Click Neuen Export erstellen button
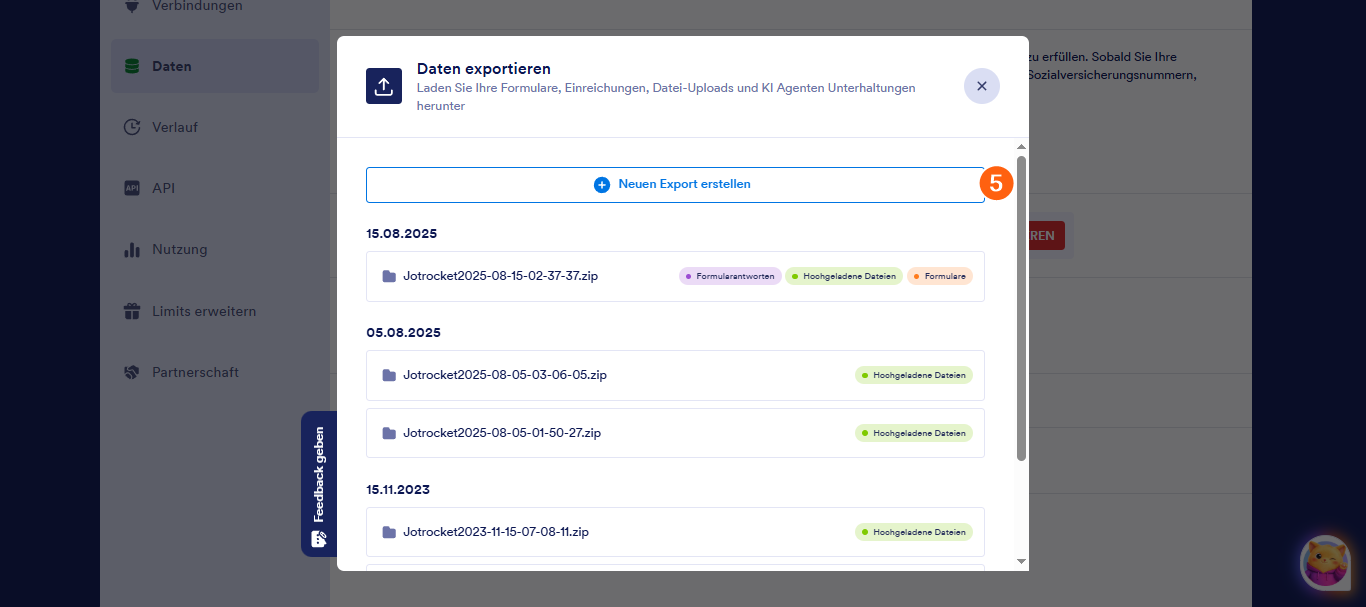1366x607 pixels. (x=675, y=185)
